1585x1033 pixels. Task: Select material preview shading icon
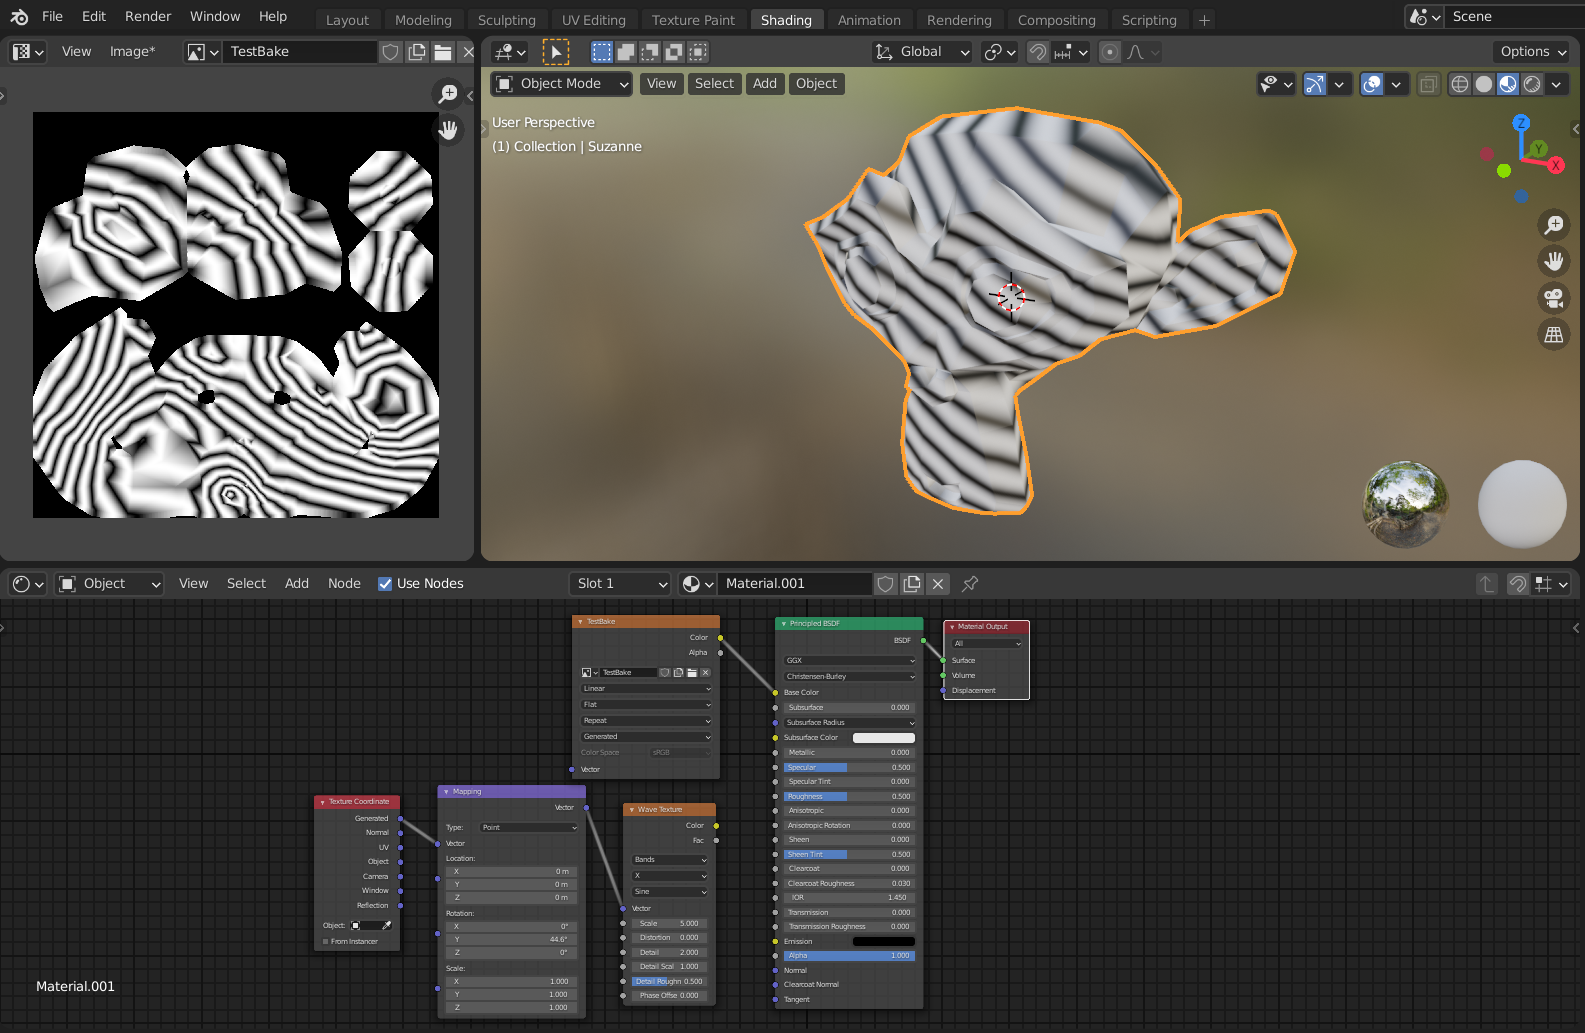pyautogui.click(x=1508, y=84)
